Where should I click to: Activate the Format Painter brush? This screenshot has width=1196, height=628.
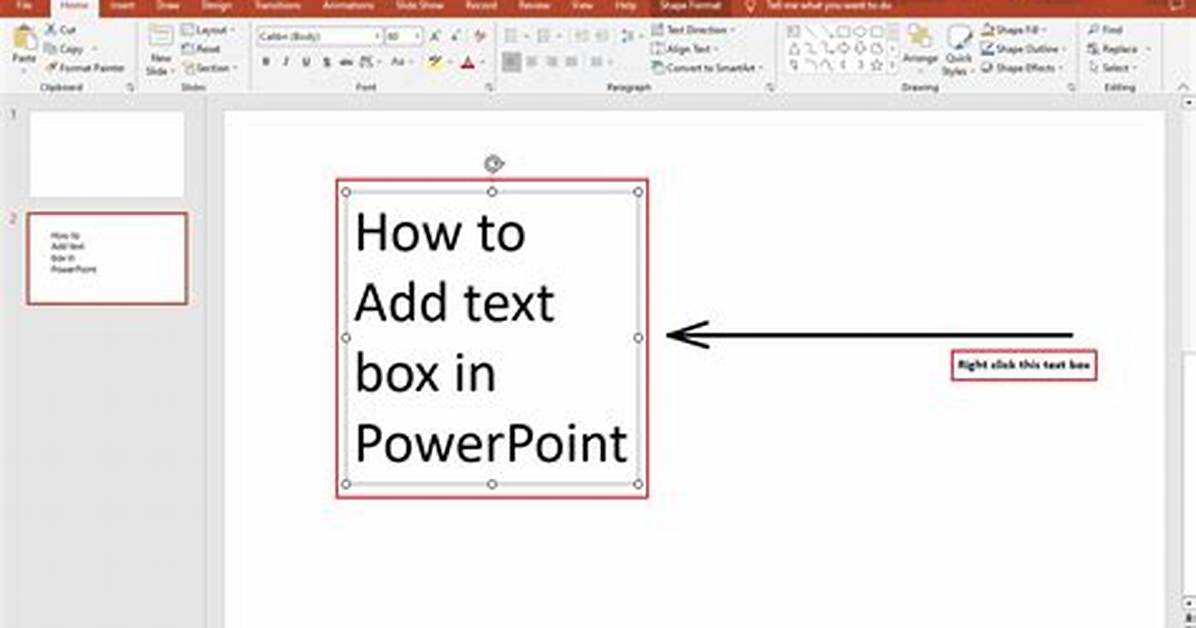pyautogui.click(x=84, y=68)
